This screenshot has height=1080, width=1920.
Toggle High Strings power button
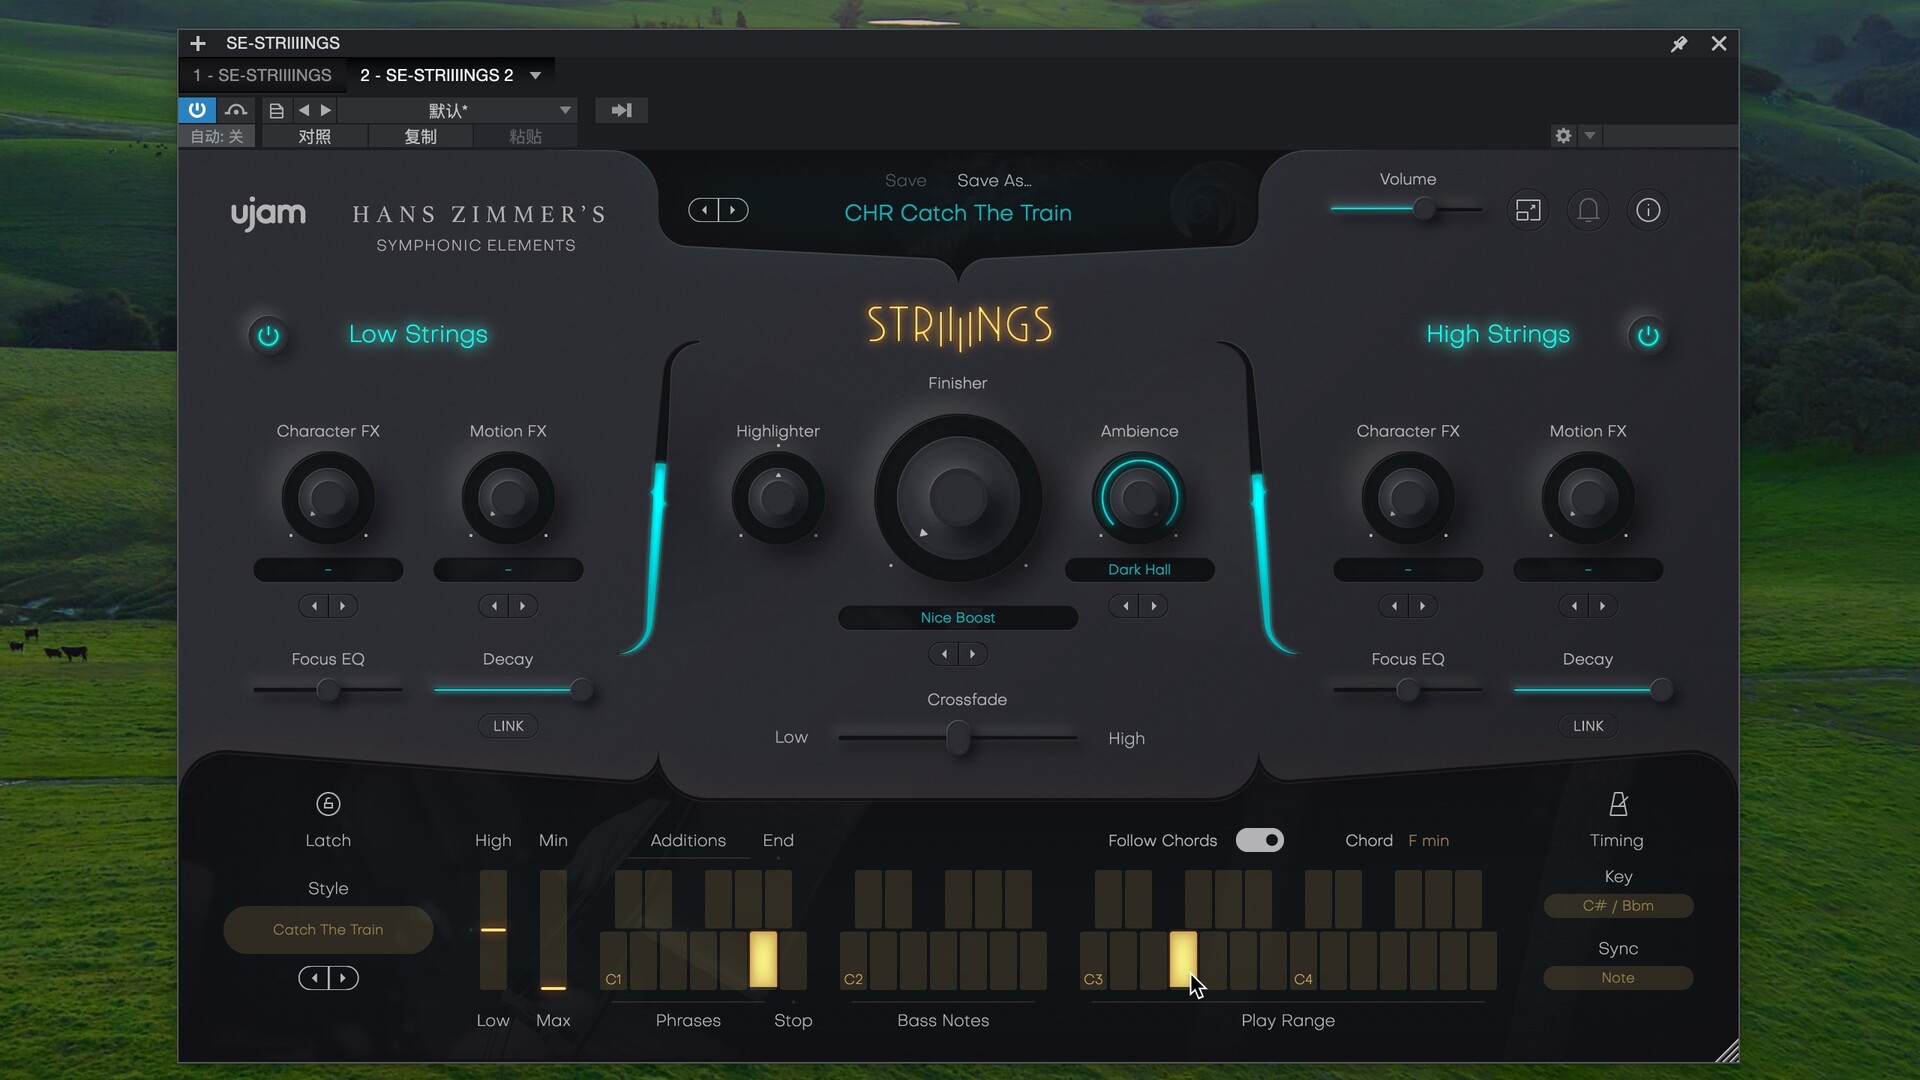(1648, 335)
